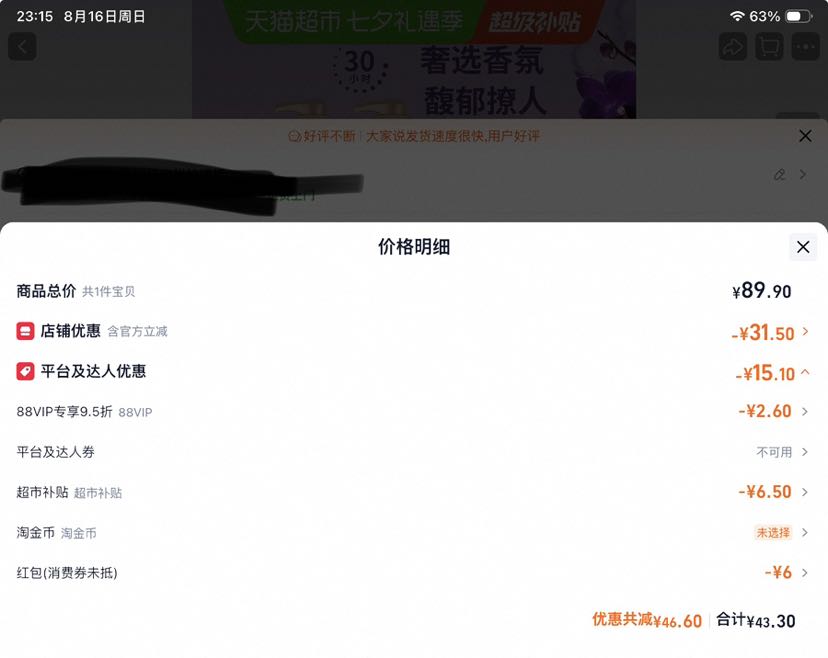Tap the red 平台及达人优惠 tag icon

click(x=25, y=371)
